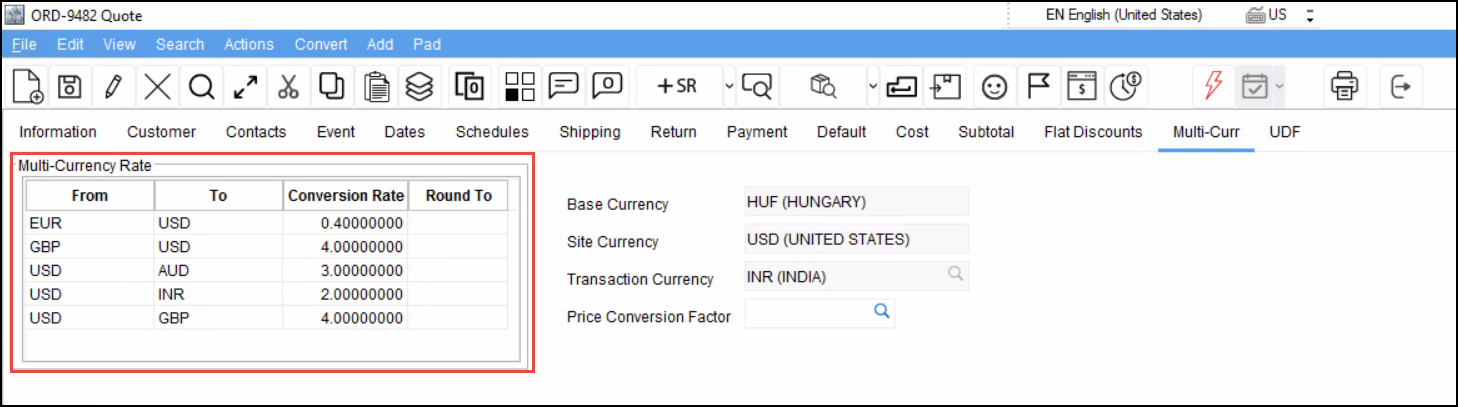
Task: Click the red lightning bolt icon
Action: point(1213,87)
